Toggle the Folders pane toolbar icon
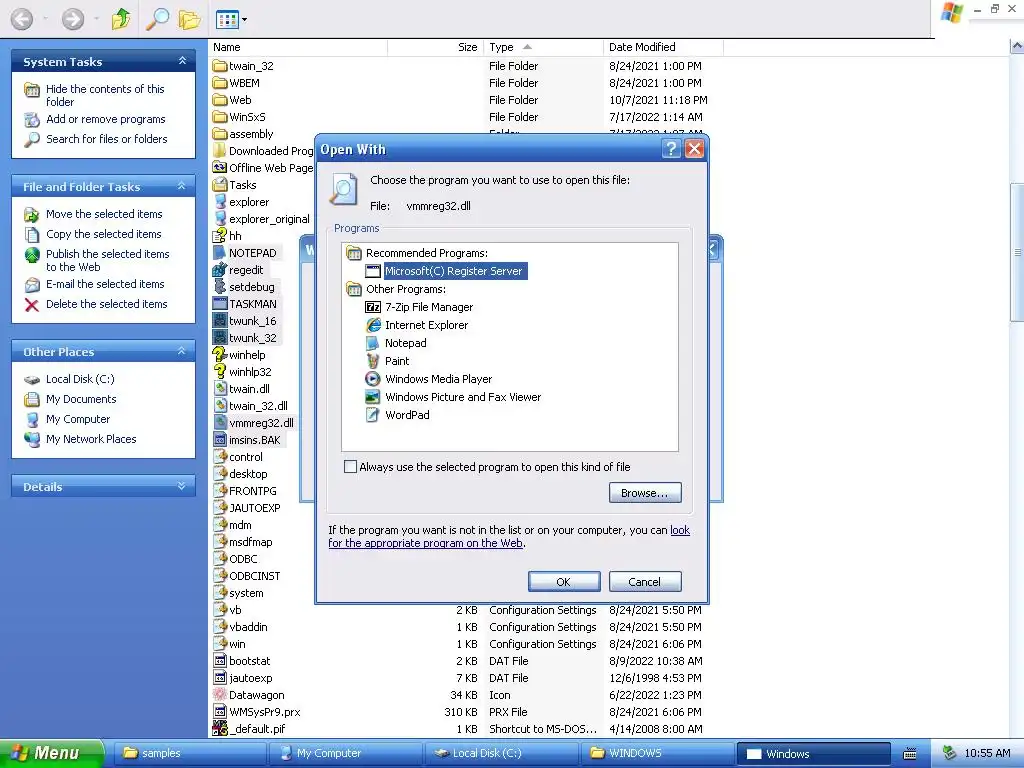Viewport: 1024px width, 768px height. [189, 20]
